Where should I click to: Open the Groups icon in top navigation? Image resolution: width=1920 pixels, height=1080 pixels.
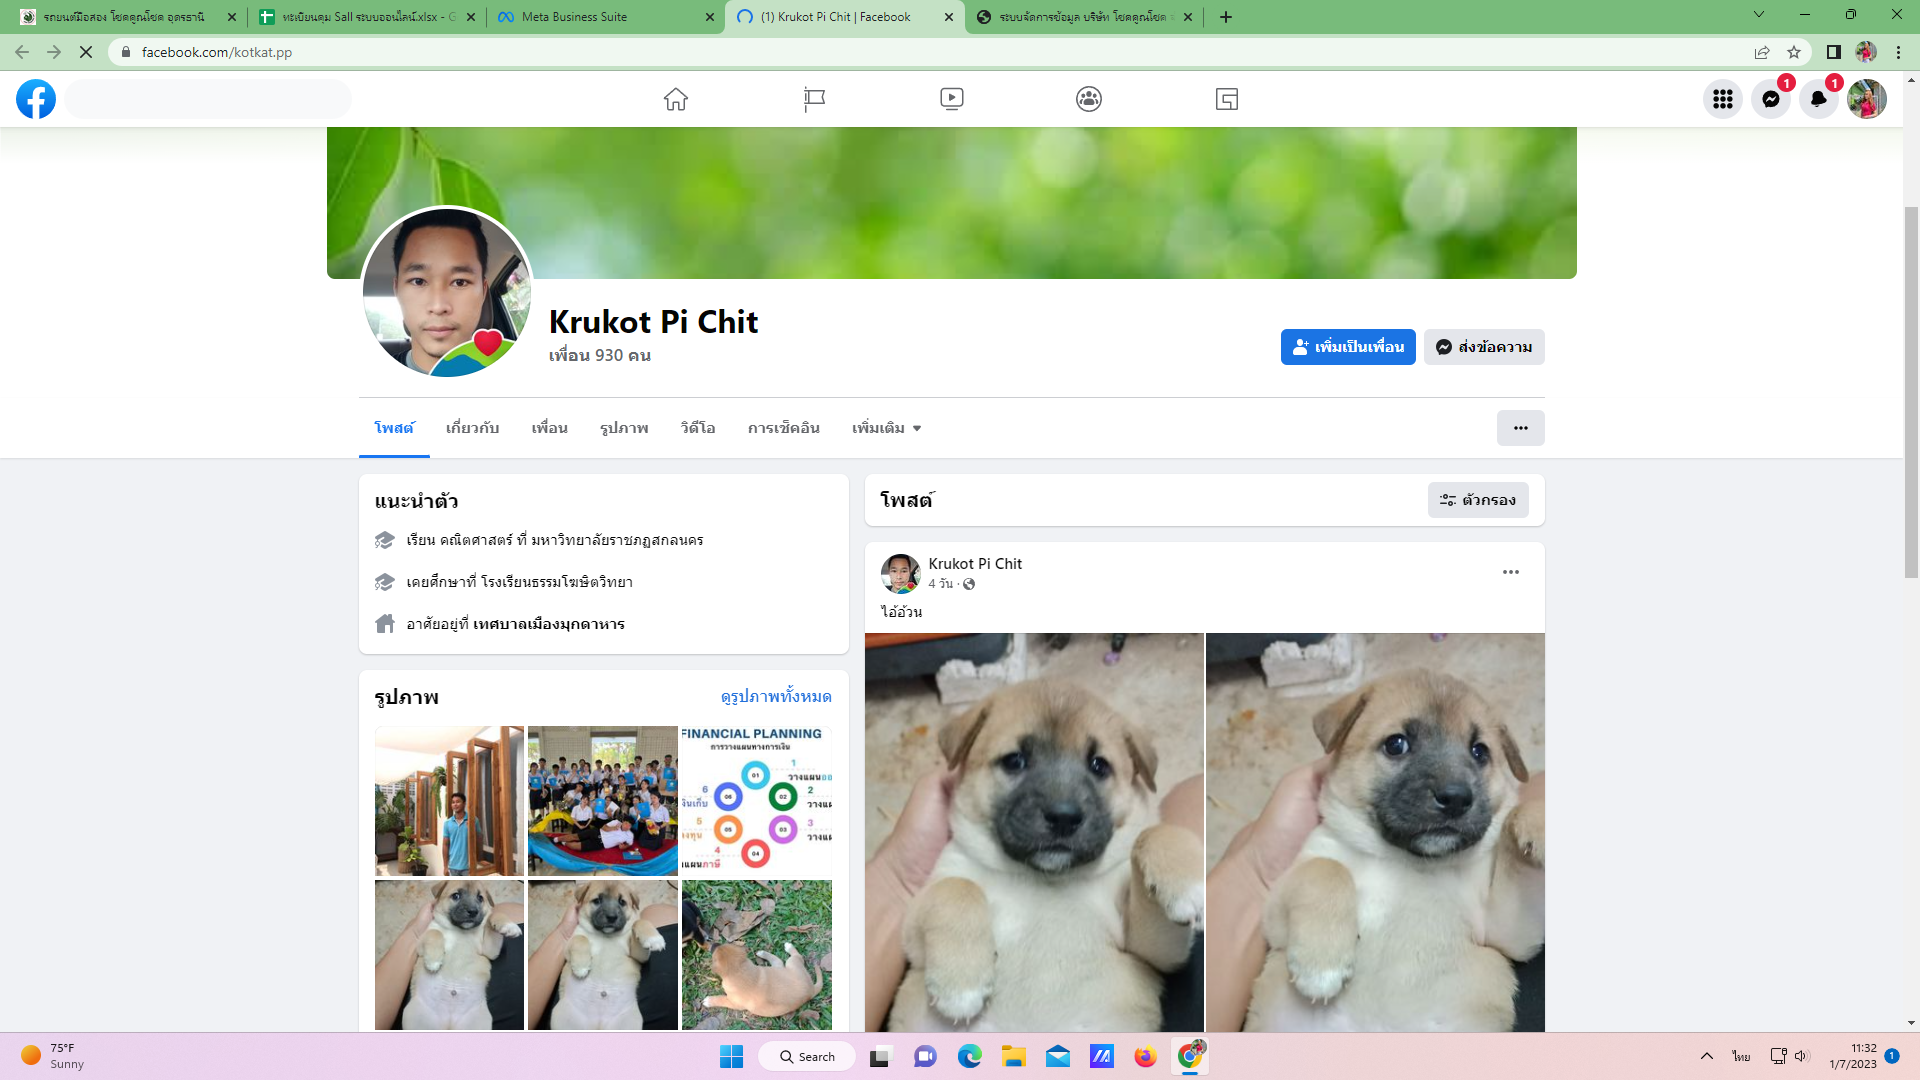(1089, 99)
